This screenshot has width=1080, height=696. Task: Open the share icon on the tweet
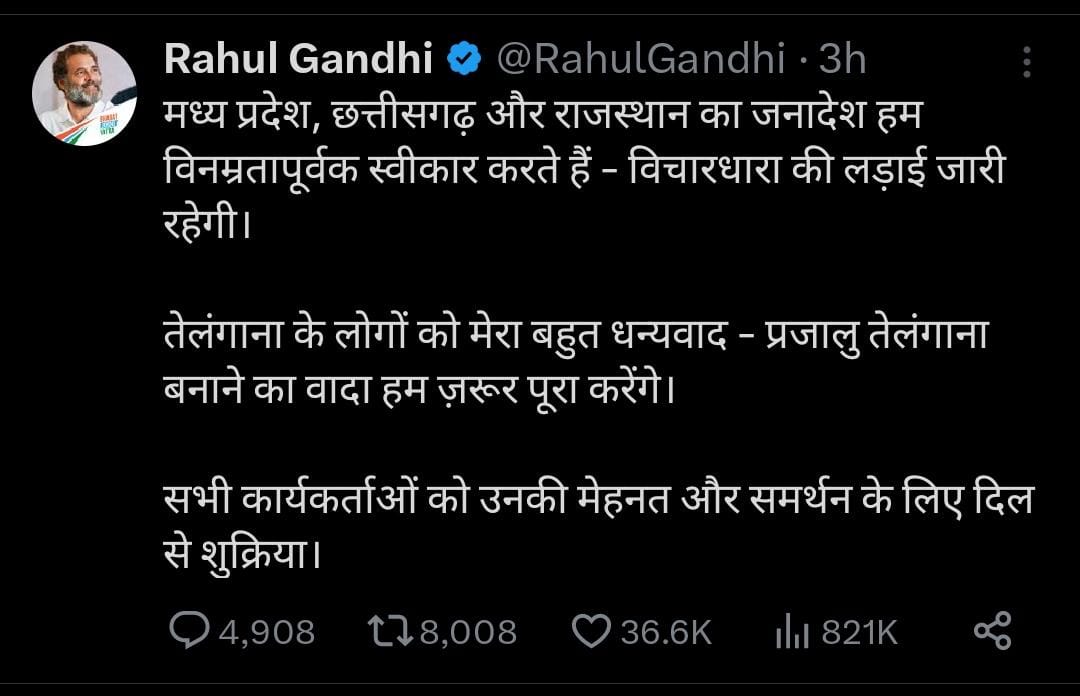click(992, 631)
